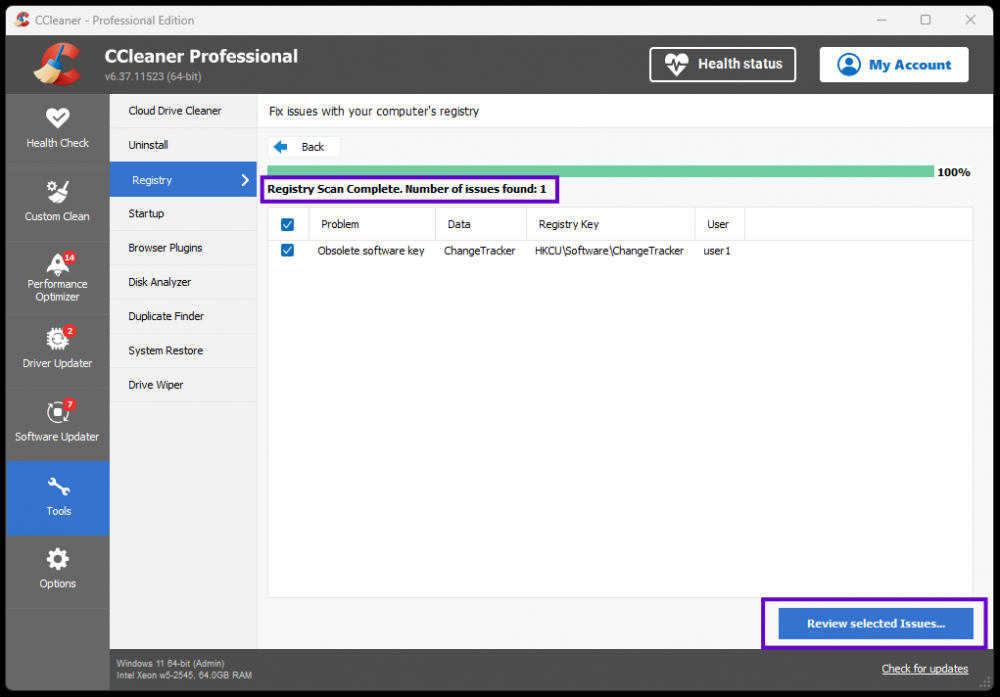Open My Account button
The image size is (1000, 697).
894,64
